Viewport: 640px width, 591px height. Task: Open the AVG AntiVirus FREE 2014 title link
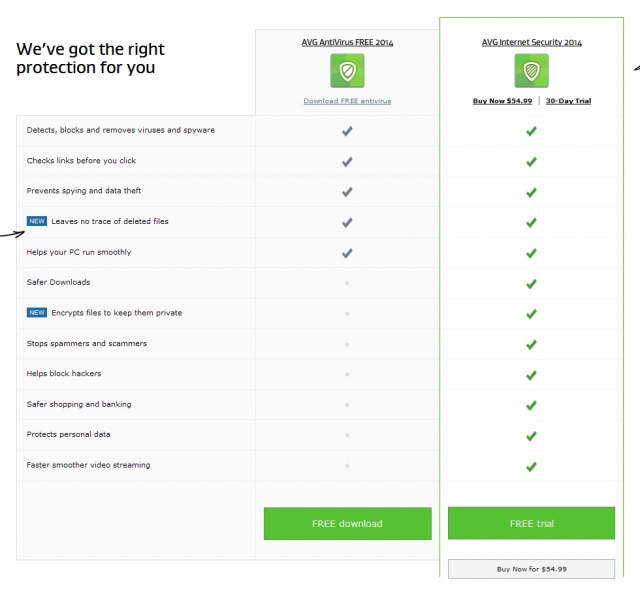(x=347, y=42)
